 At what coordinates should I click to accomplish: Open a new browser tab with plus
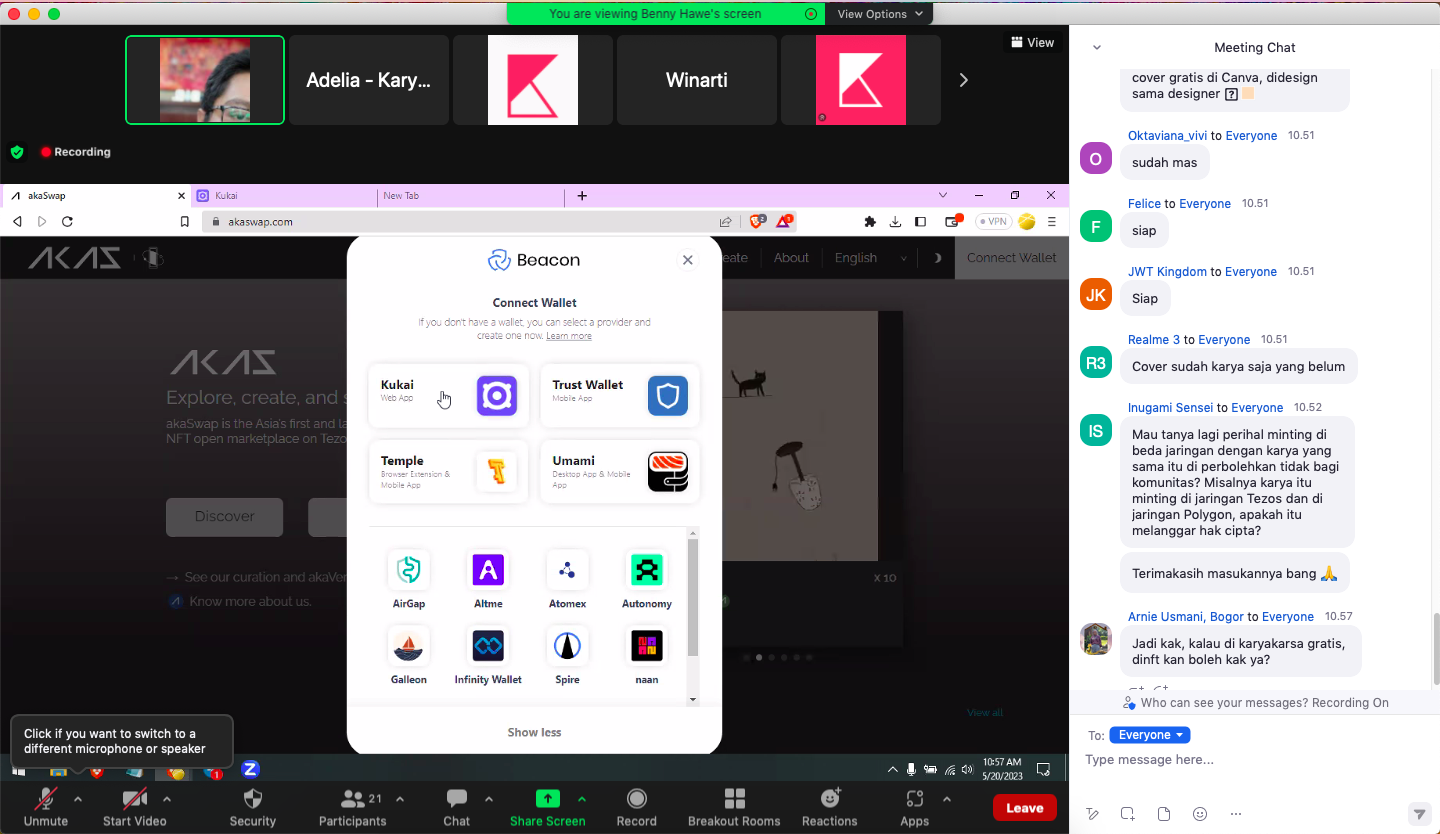(x=582, y=196)
